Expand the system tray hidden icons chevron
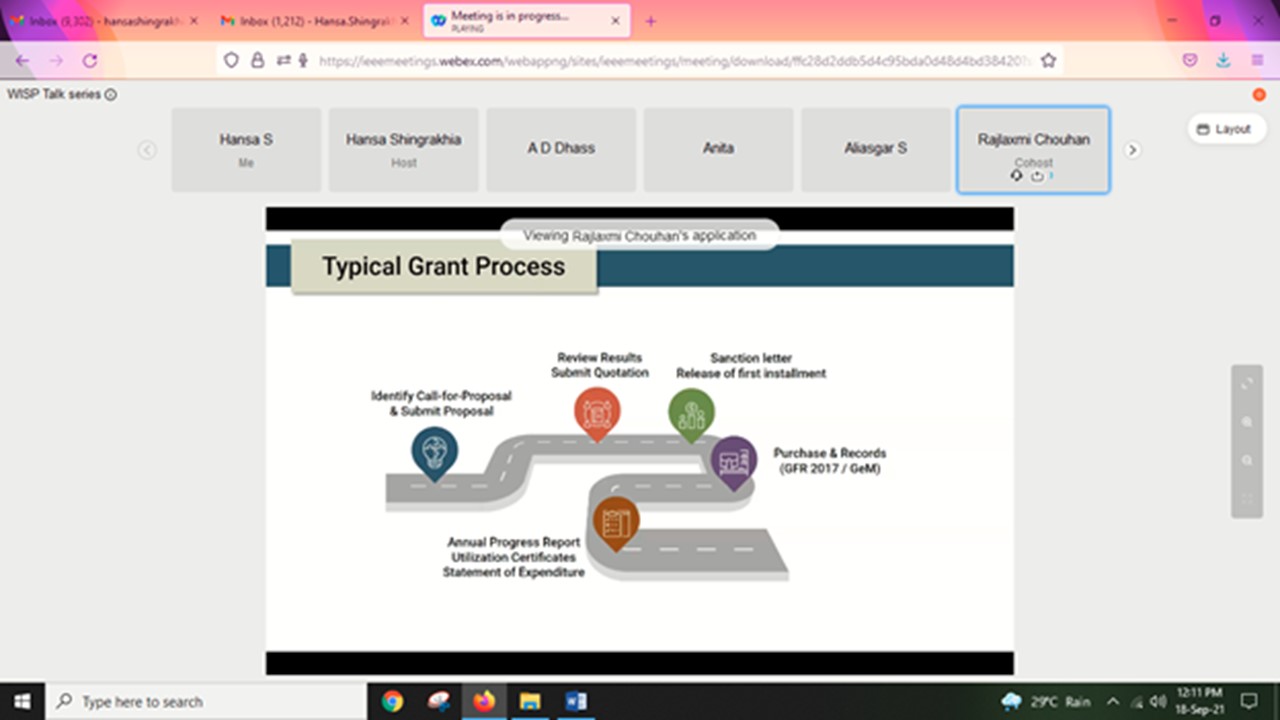The height and width of the screenshot is (720, 1280). (1112, 701)
